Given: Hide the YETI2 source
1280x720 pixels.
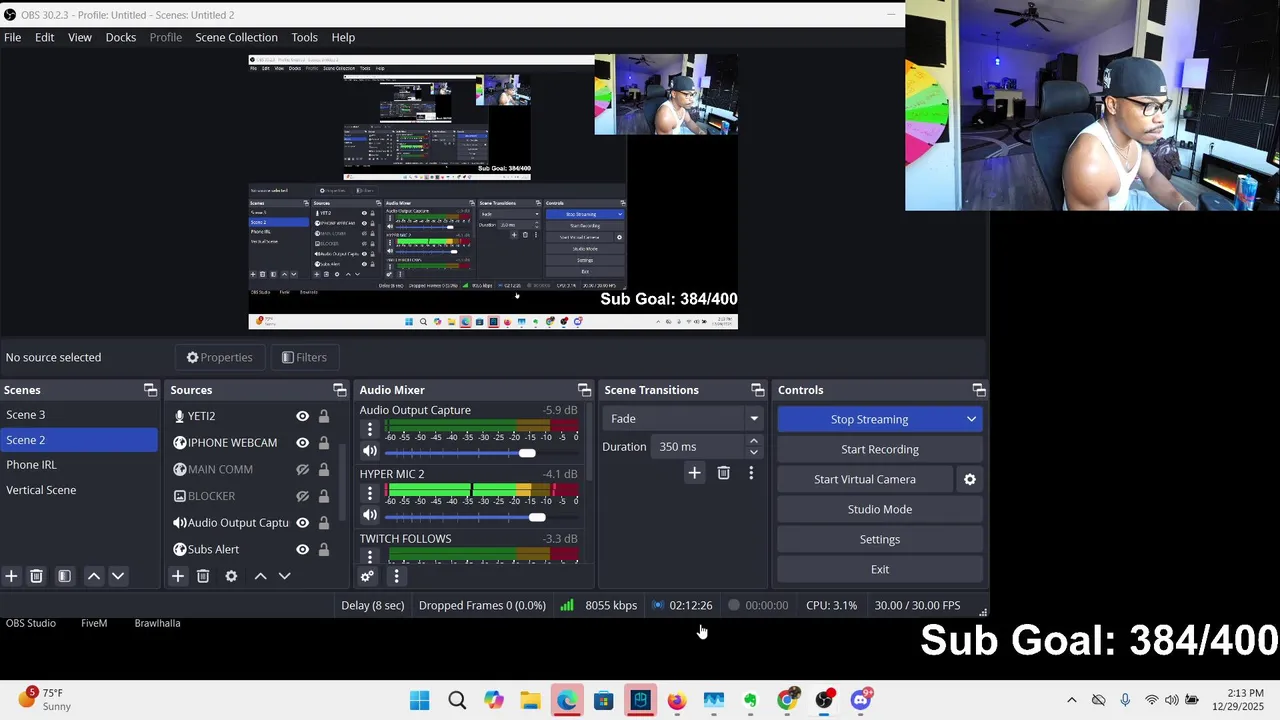Looking at the screenshot, I should [302, 416].
